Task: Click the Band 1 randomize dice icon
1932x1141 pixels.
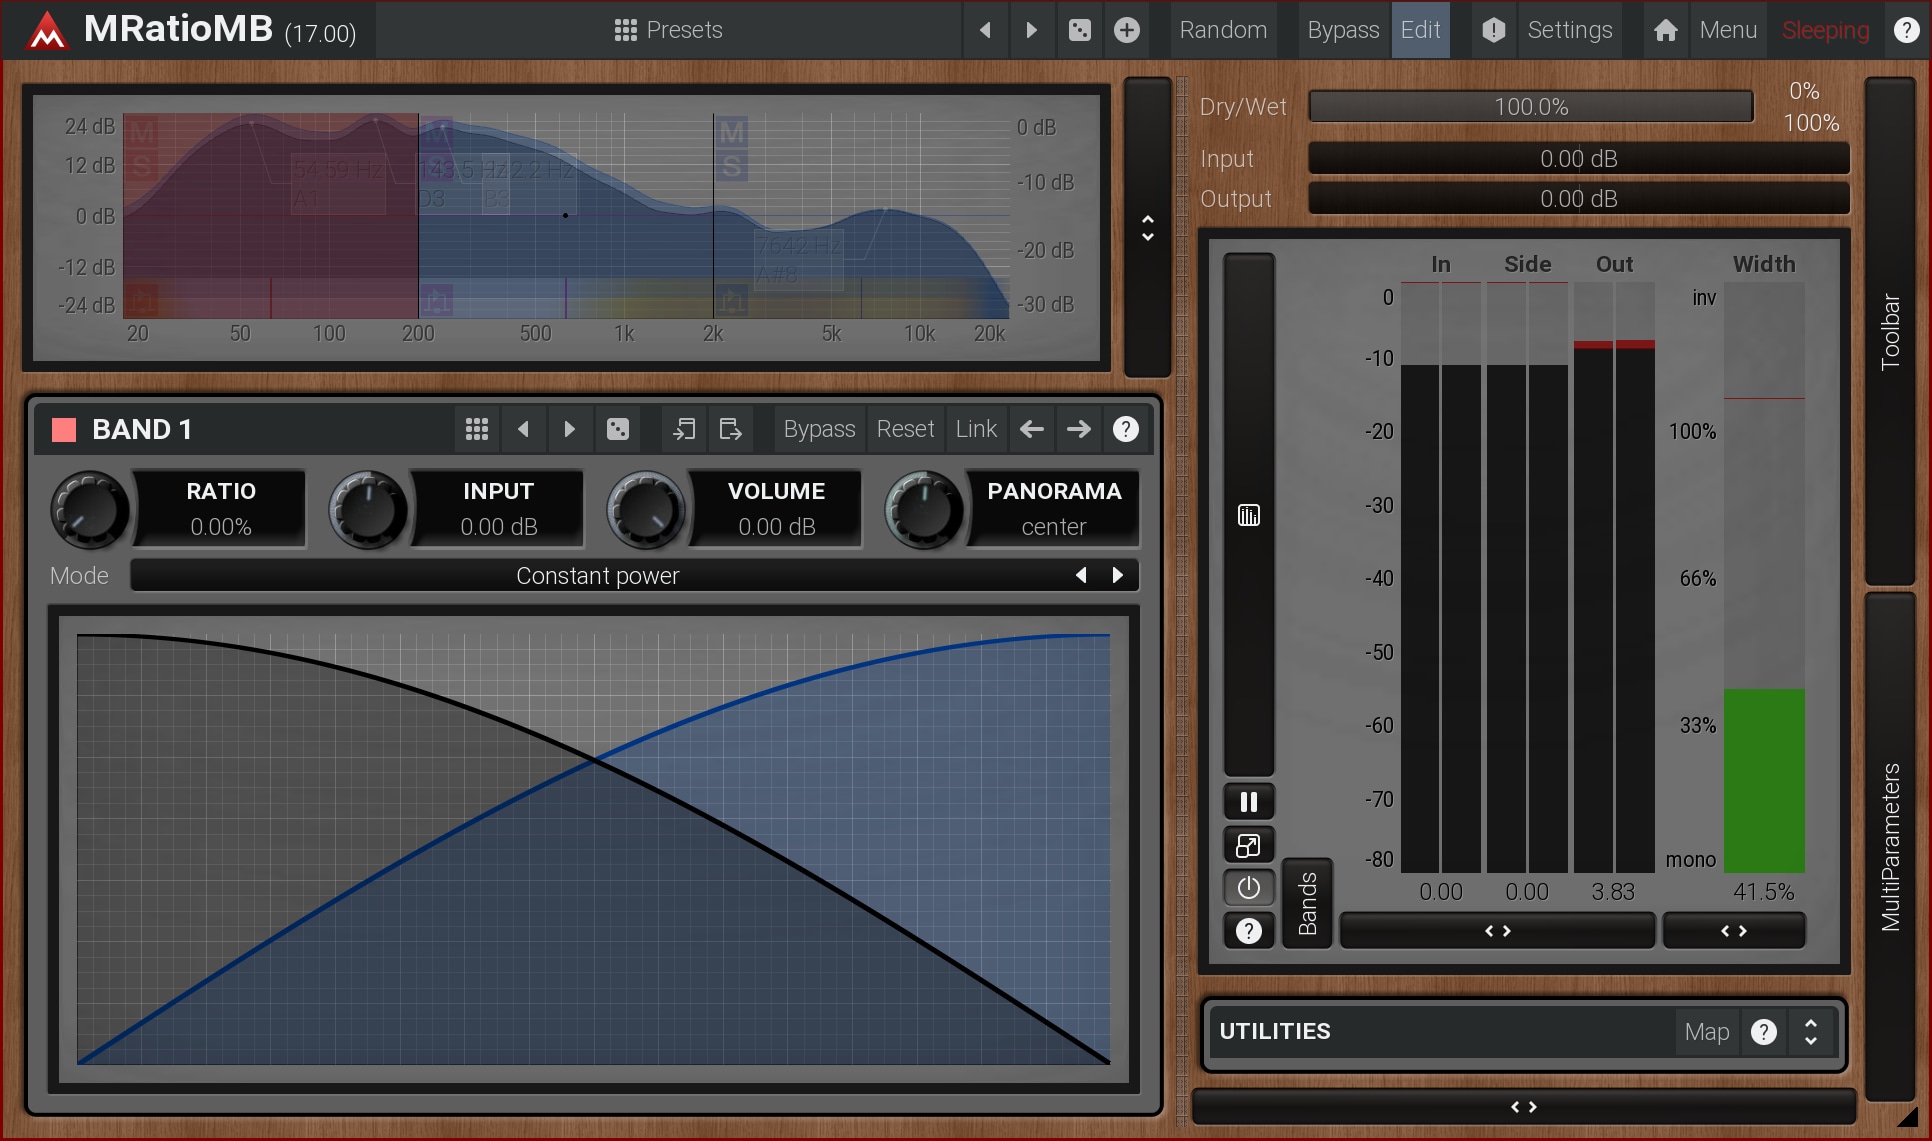Action: 618,429
